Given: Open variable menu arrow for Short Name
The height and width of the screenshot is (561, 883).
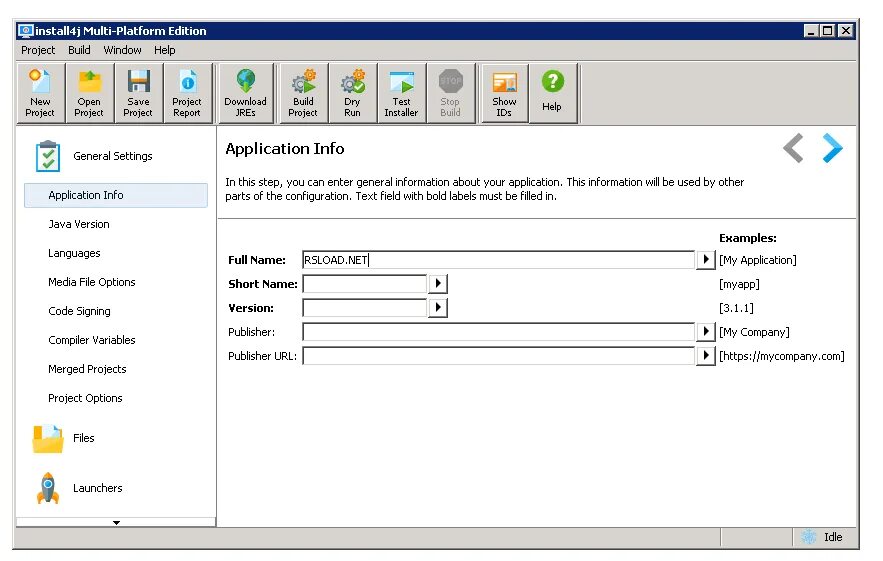Looking at the screenshot, I should click(x=438, y=283).
